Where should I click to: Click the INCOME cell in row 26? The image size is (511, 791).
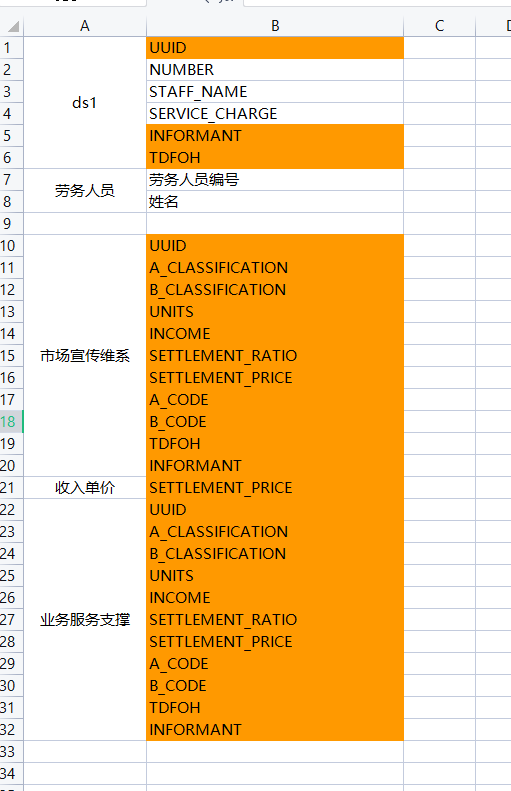pyautogui.click(x=275, y=598)
